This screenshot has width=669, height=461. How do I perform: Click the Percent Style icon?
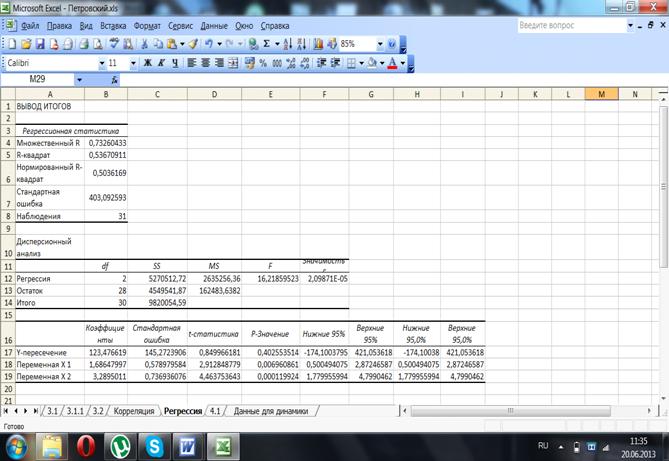263,63
